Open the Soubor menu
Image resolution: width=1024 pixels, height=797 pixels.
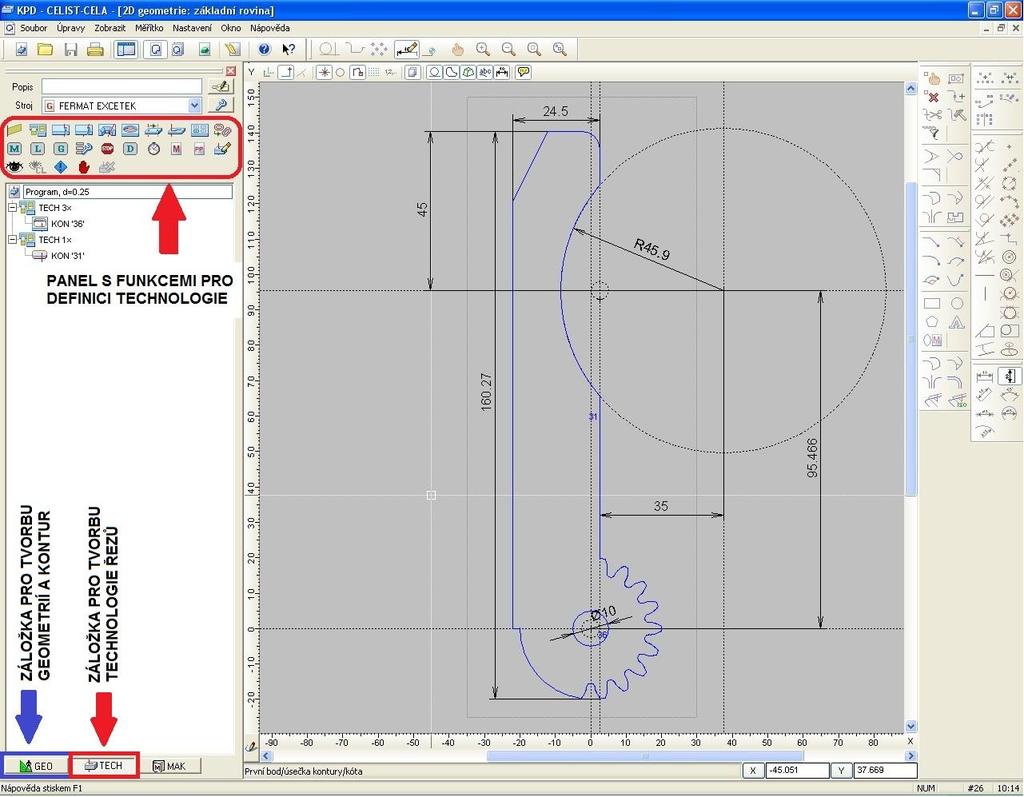[33, 28]
